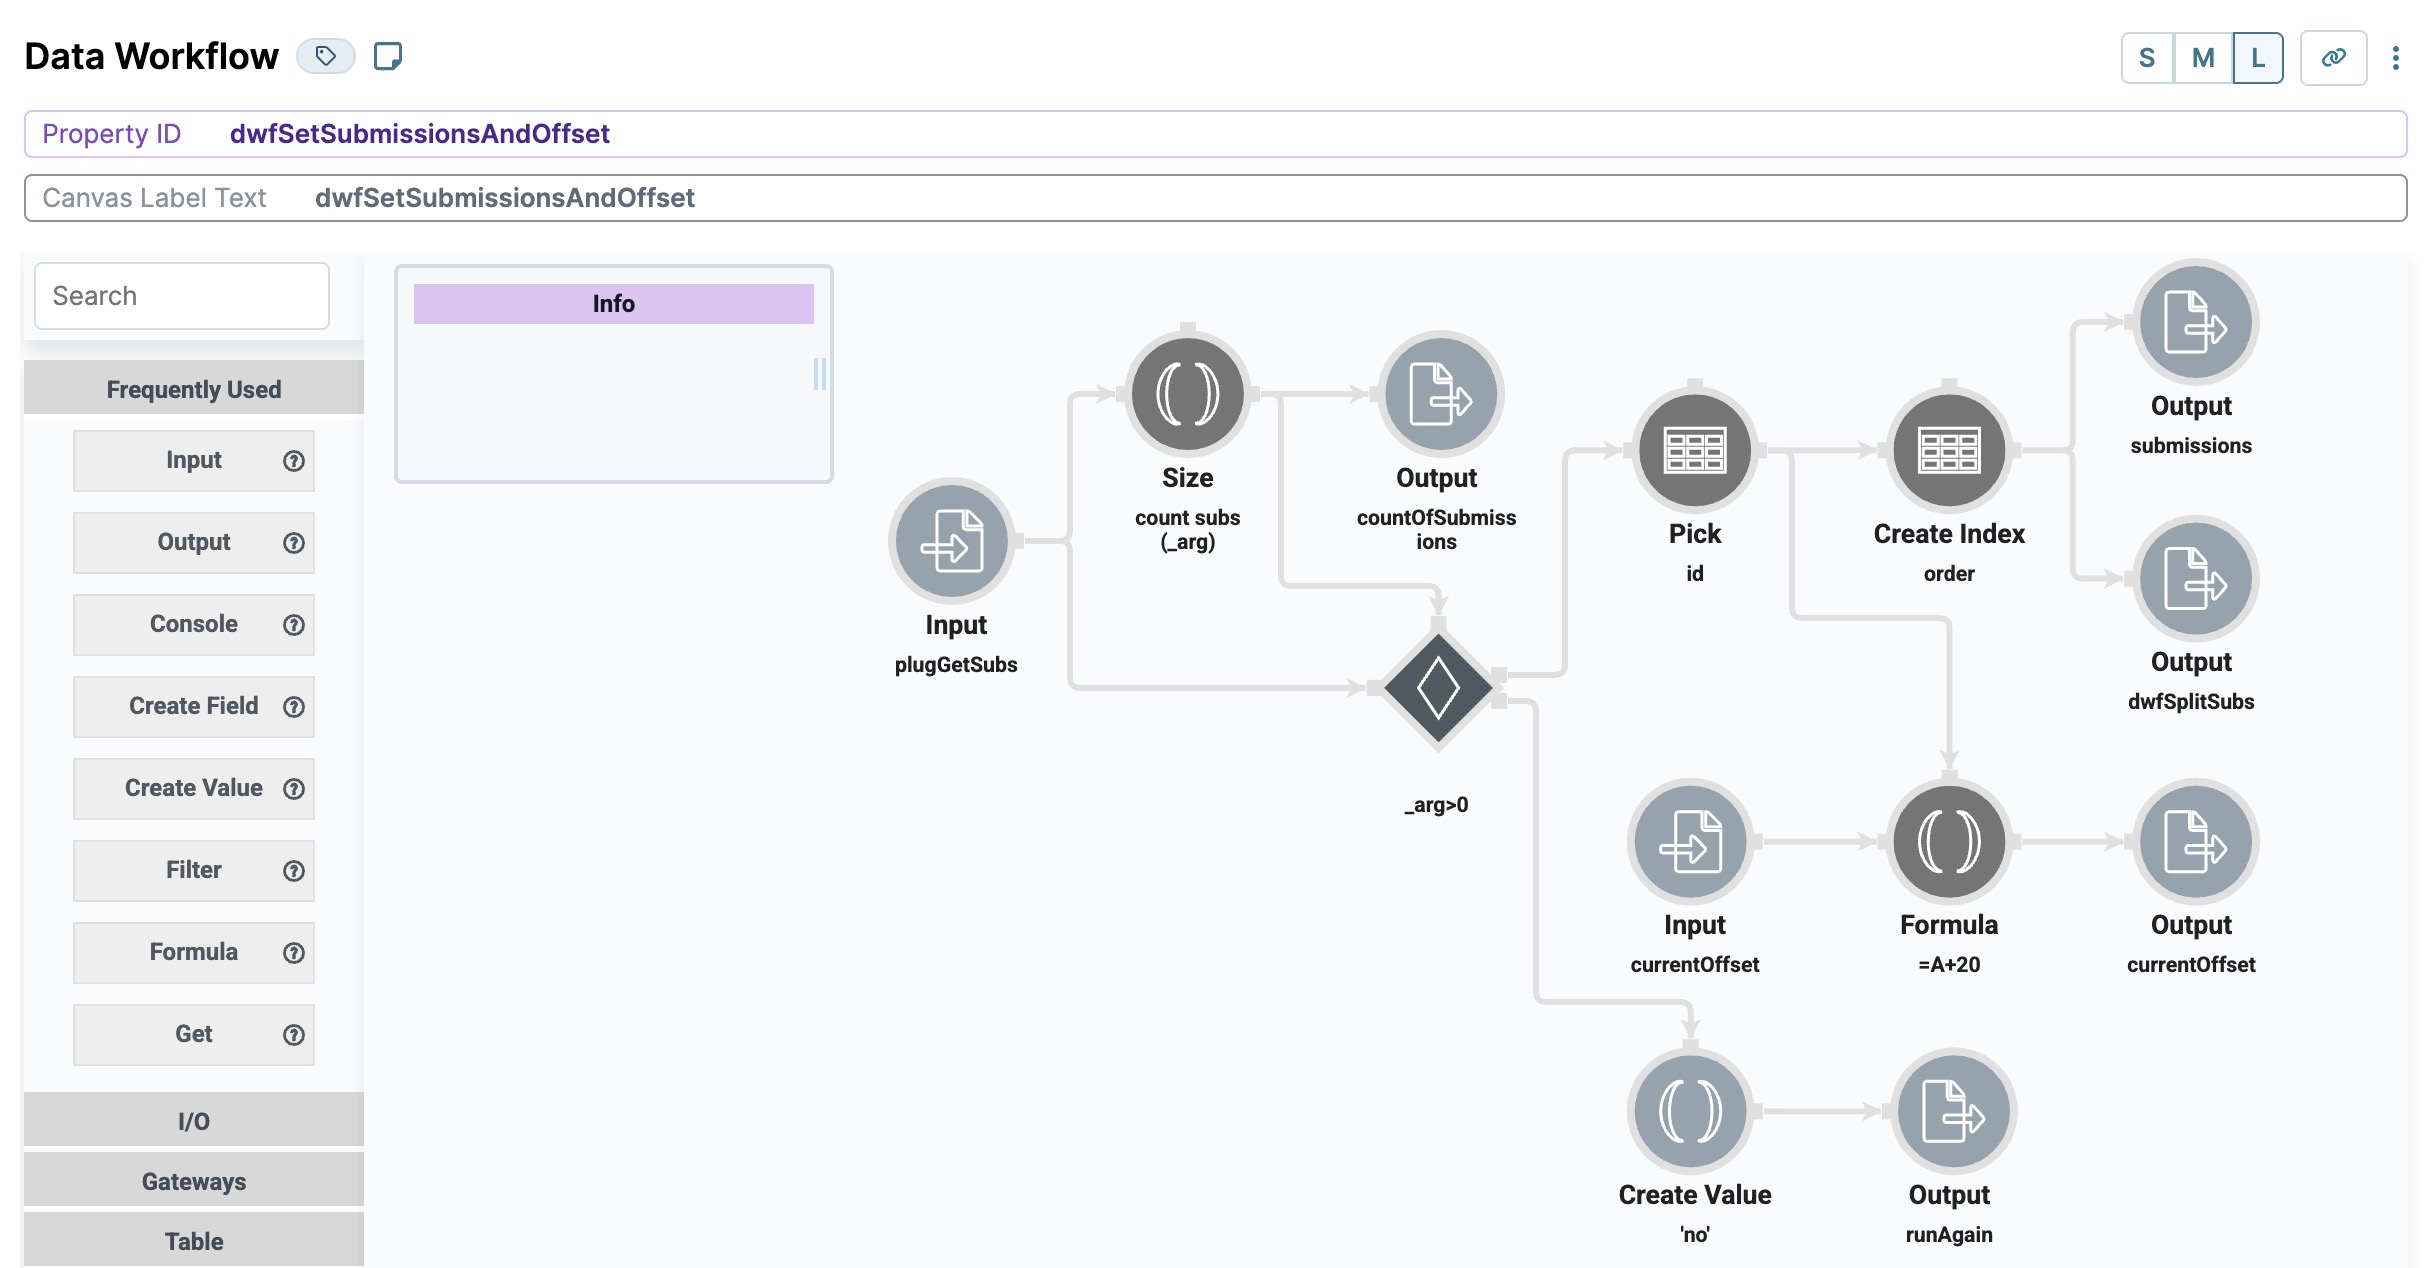Expand the Table section

193,1240
